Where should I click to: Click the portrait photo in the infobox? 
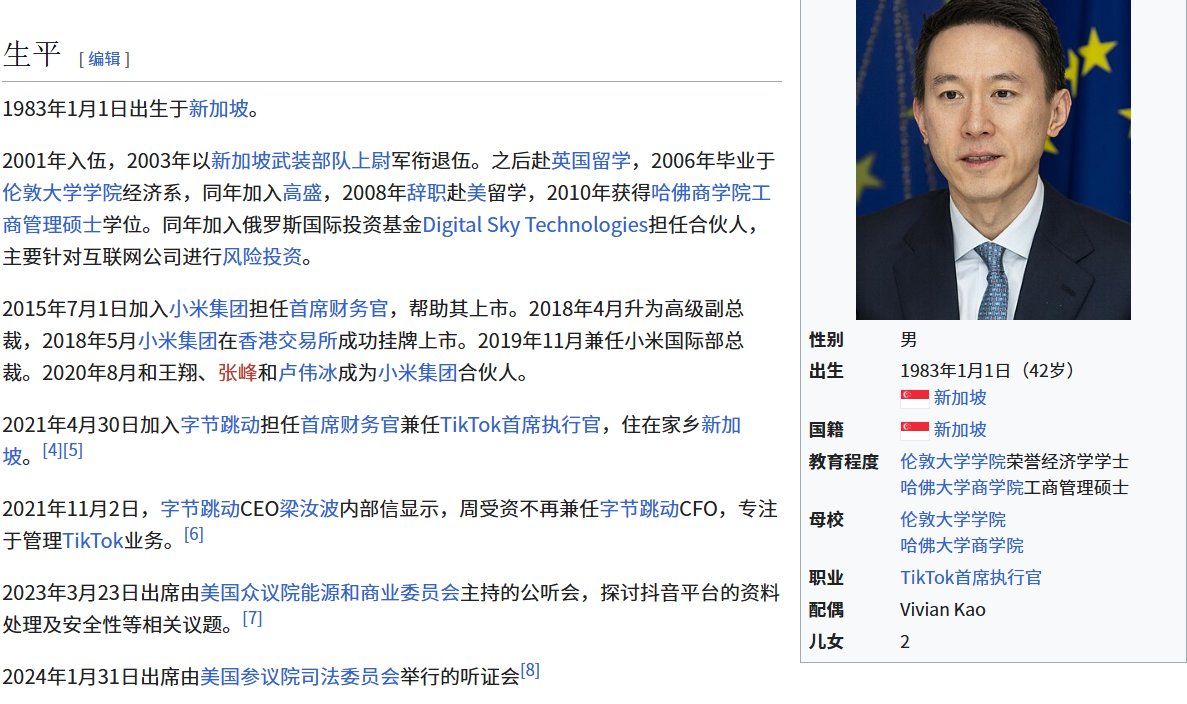993,160
